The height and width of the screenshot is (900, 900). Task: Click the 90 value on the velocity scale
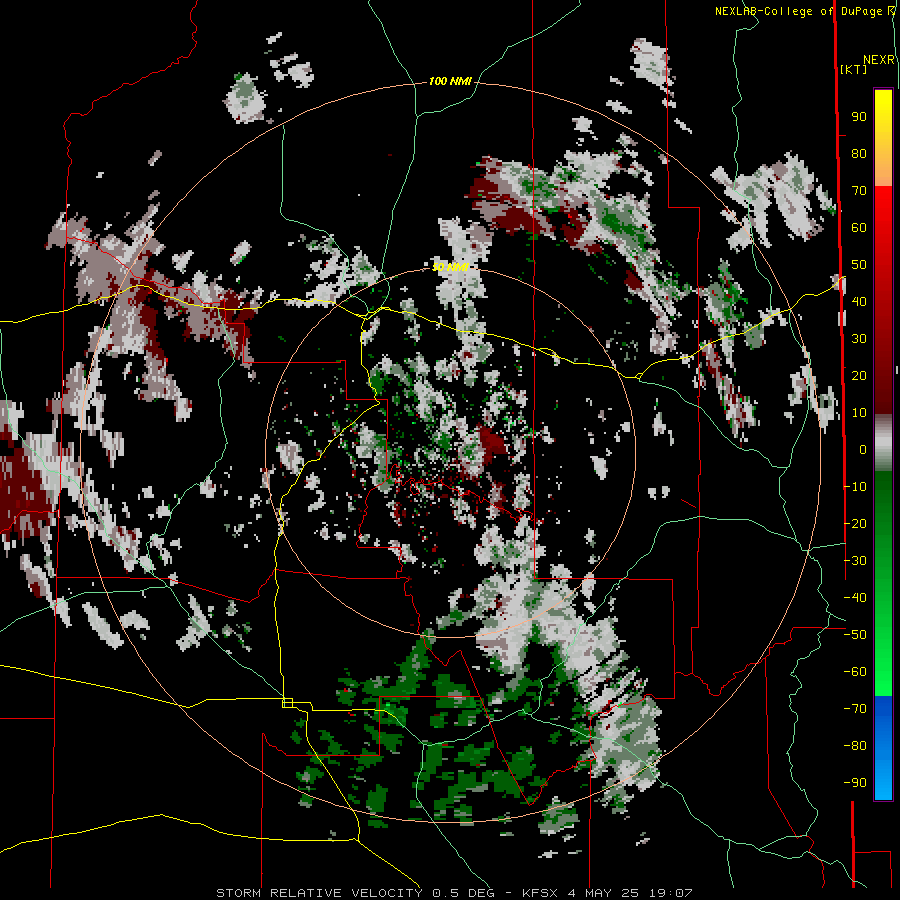click(x=859, y=117)
